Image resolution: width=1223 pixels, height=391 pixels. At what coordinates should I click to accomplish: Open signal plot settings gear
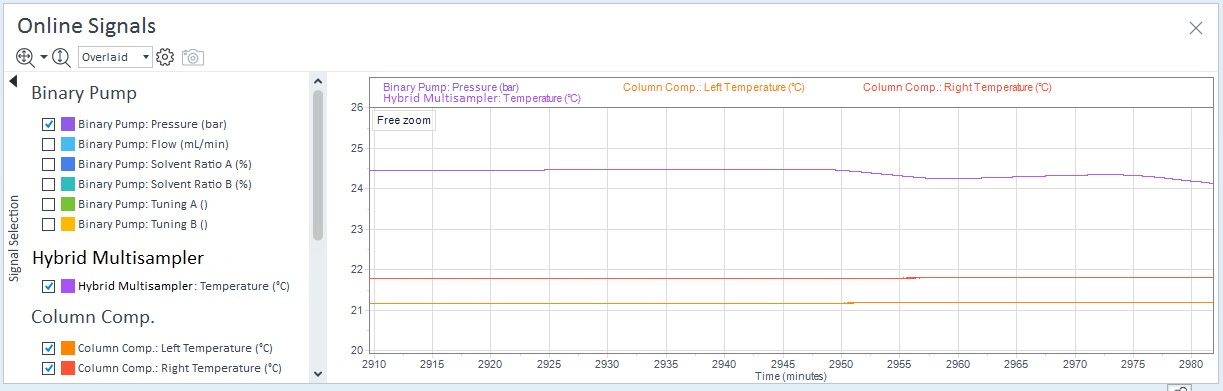click(166, 57)
